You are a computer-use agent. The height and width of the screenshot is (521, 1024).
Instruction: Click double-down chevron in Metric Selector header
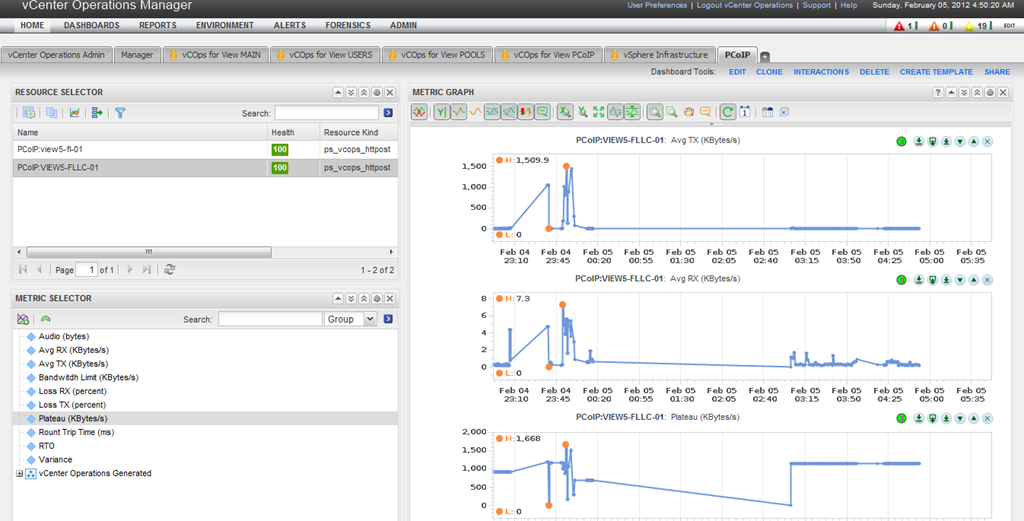click(351, 298)
